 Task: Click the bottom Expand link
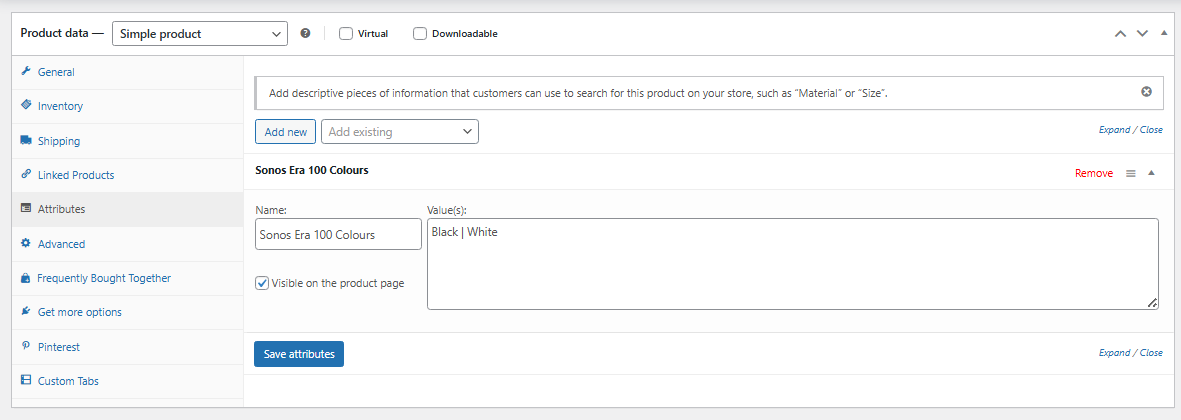pos(1114,352)
